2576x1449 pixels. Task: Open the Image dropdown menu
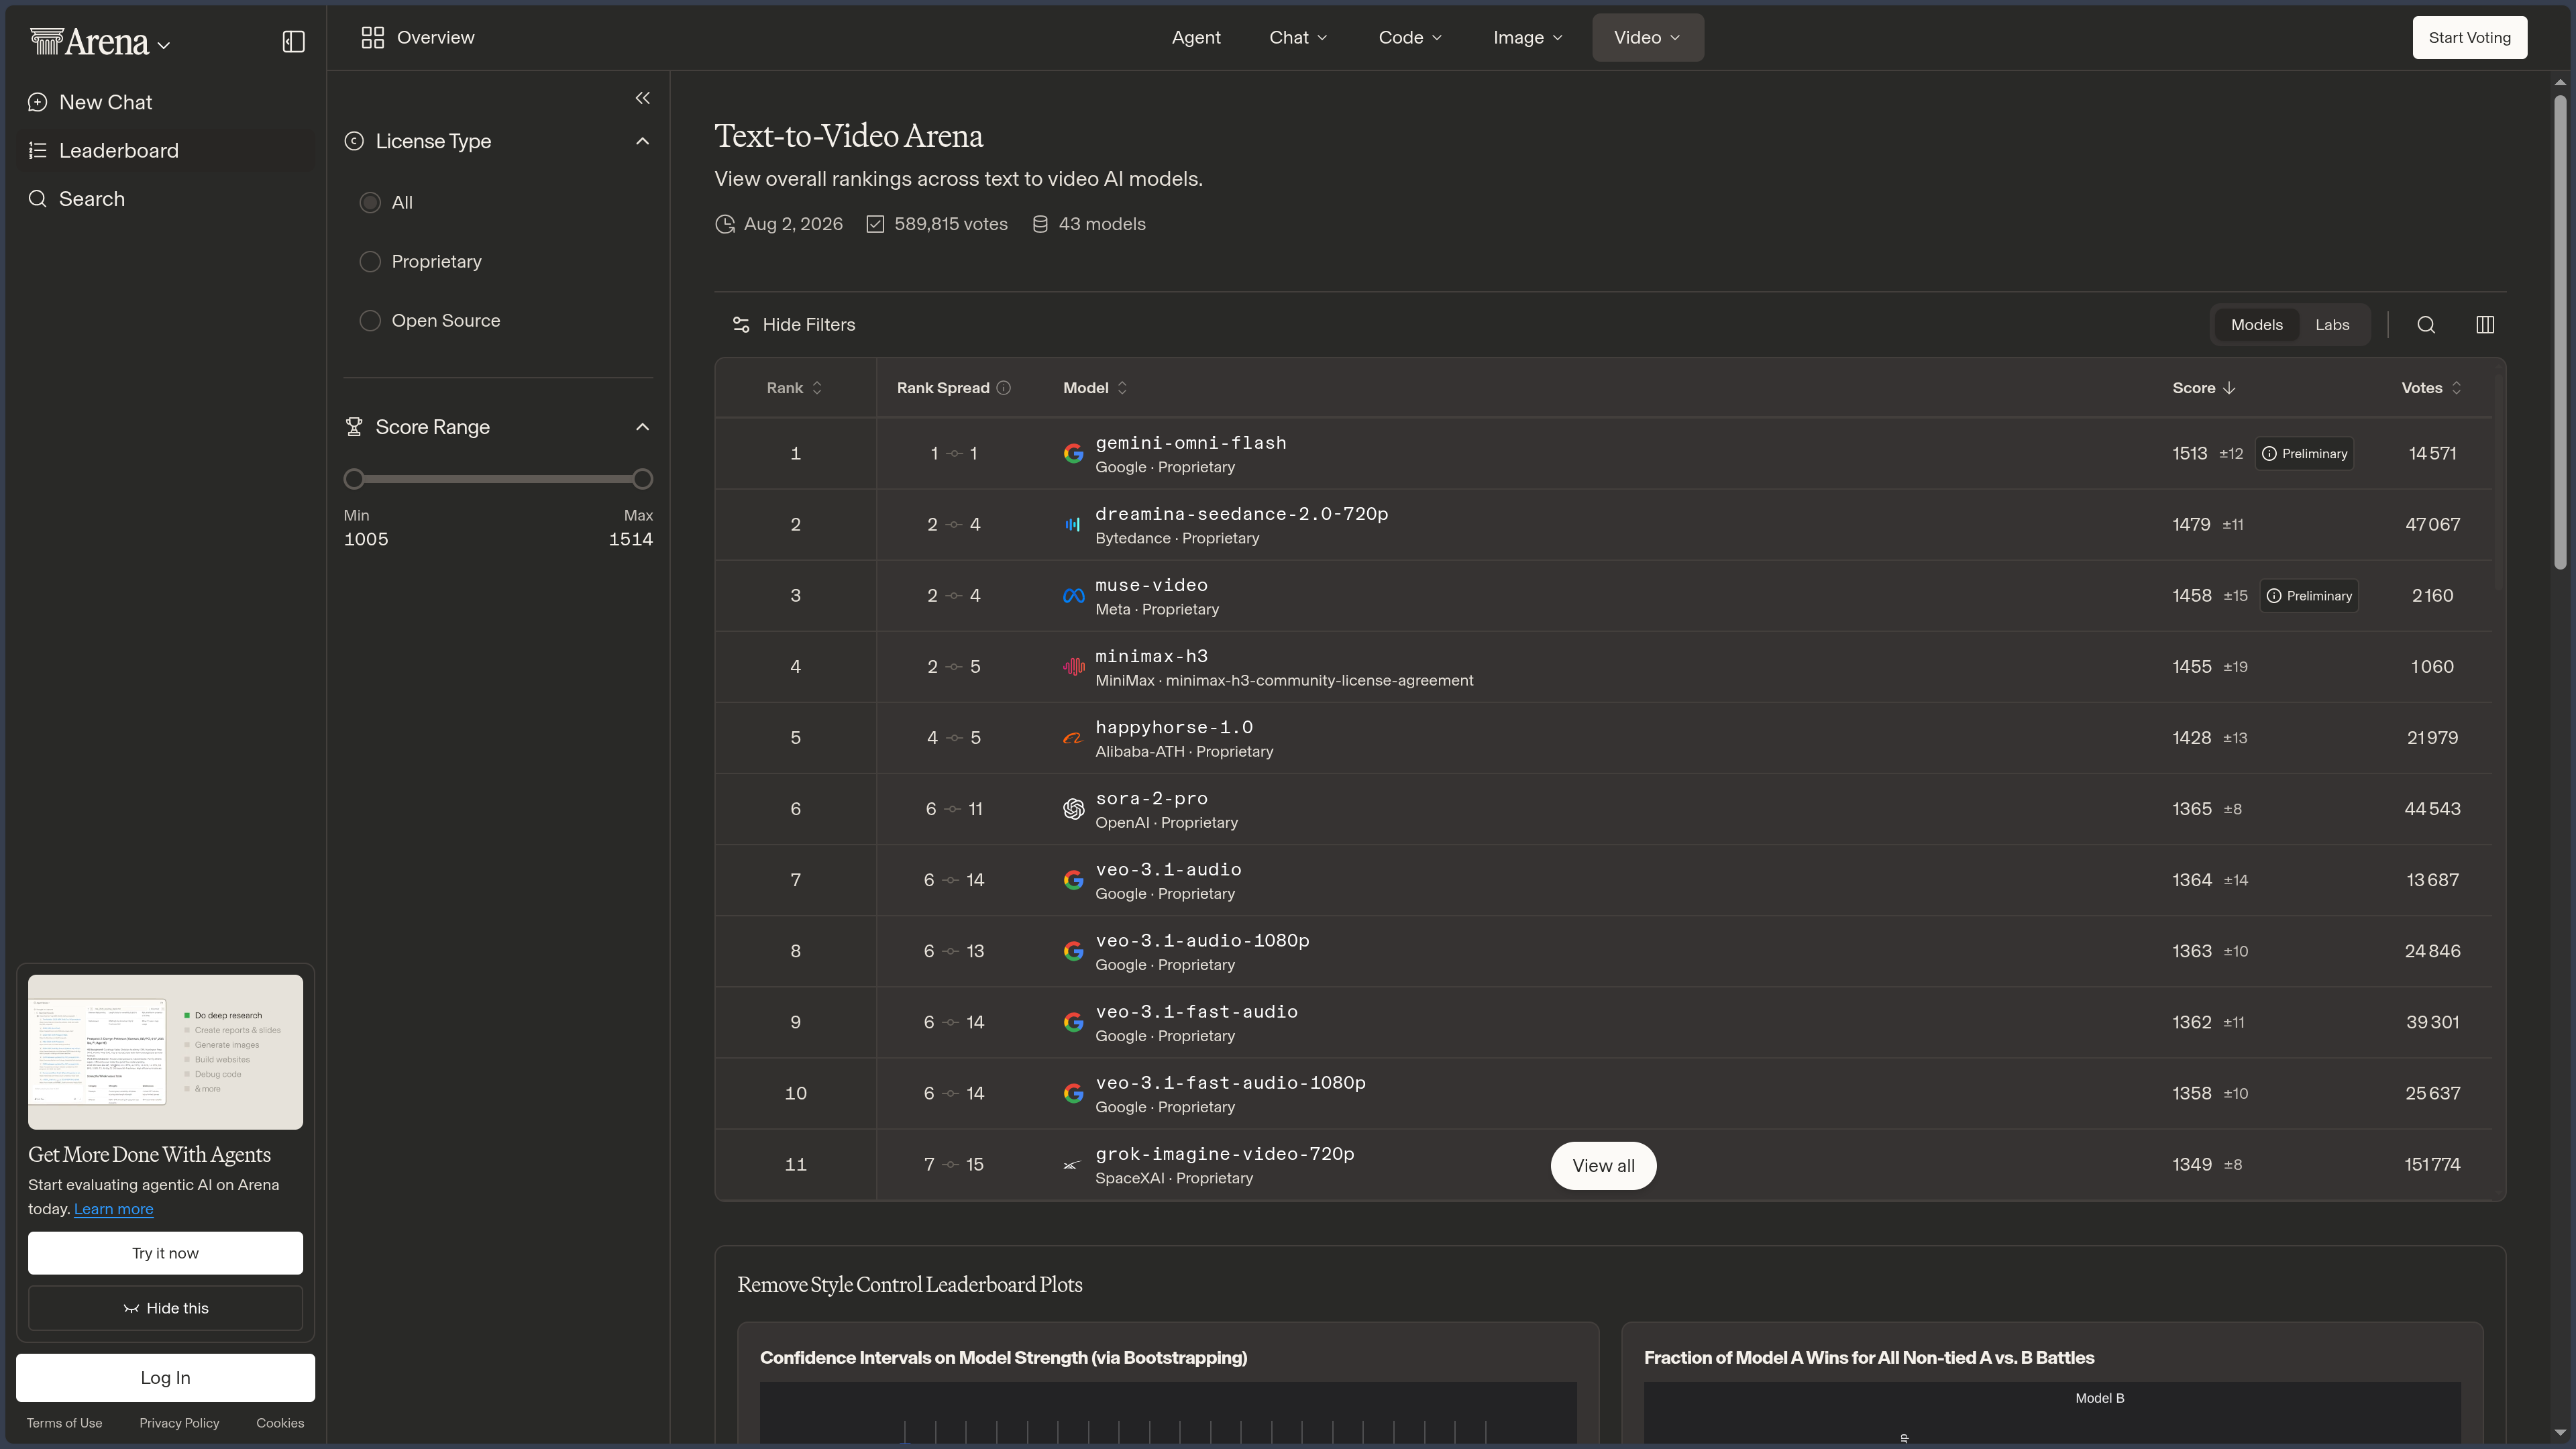click(1527, 37)
